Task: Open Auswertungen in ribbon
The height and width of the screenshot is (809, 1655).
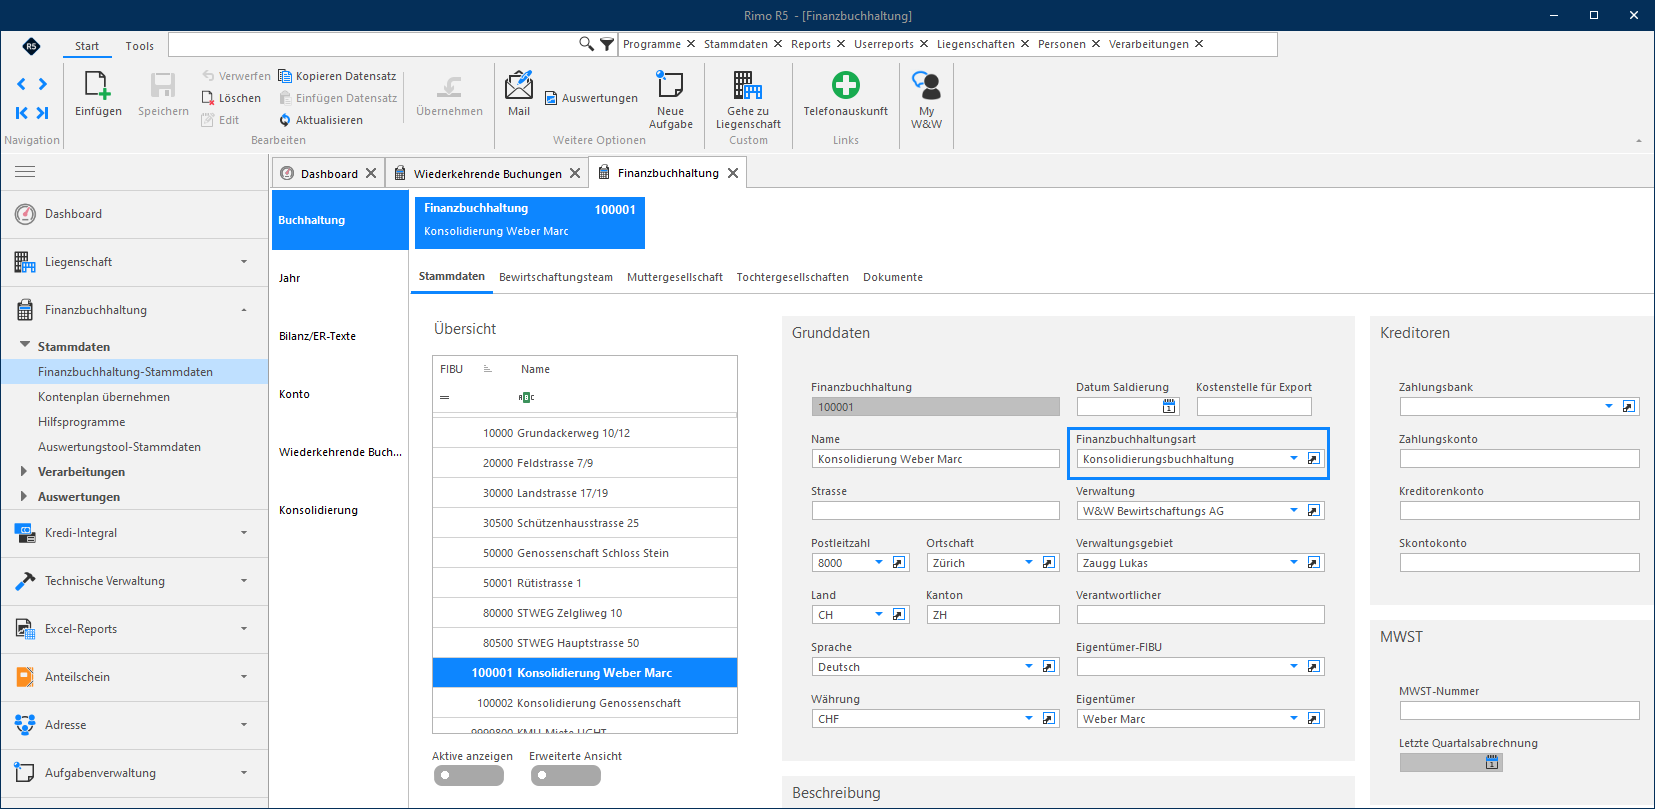Action: click(x=591, y=98)
